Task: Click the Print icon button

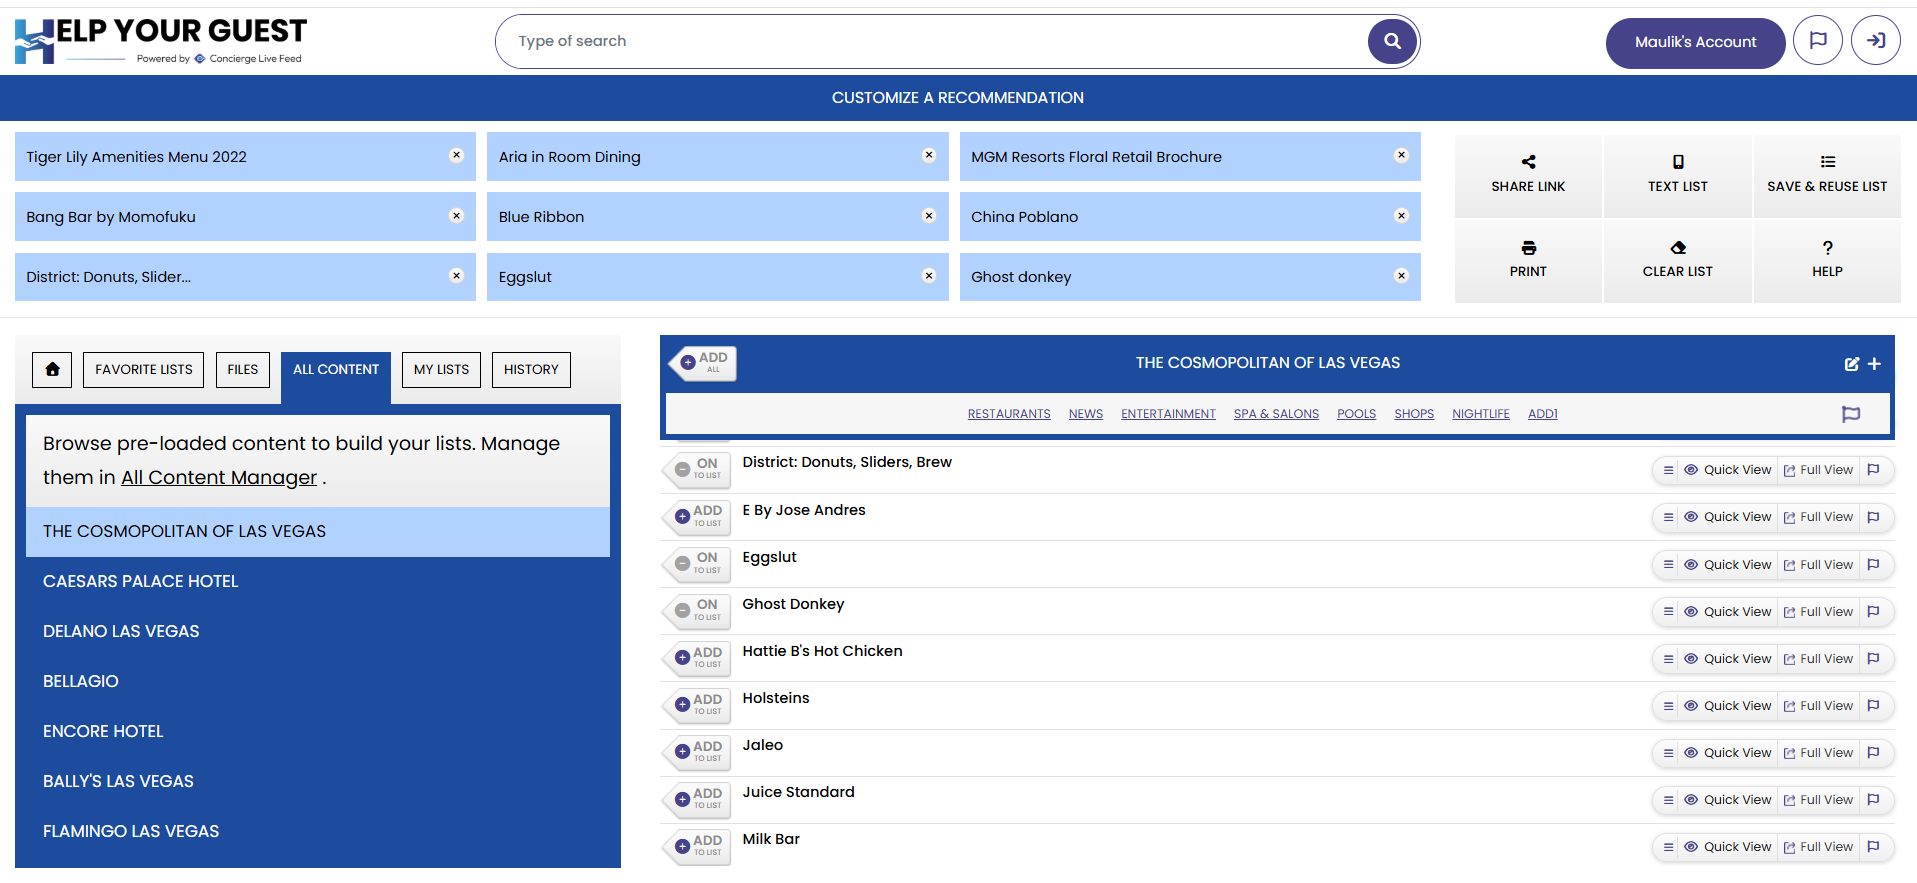Action: pos(1527,248)
